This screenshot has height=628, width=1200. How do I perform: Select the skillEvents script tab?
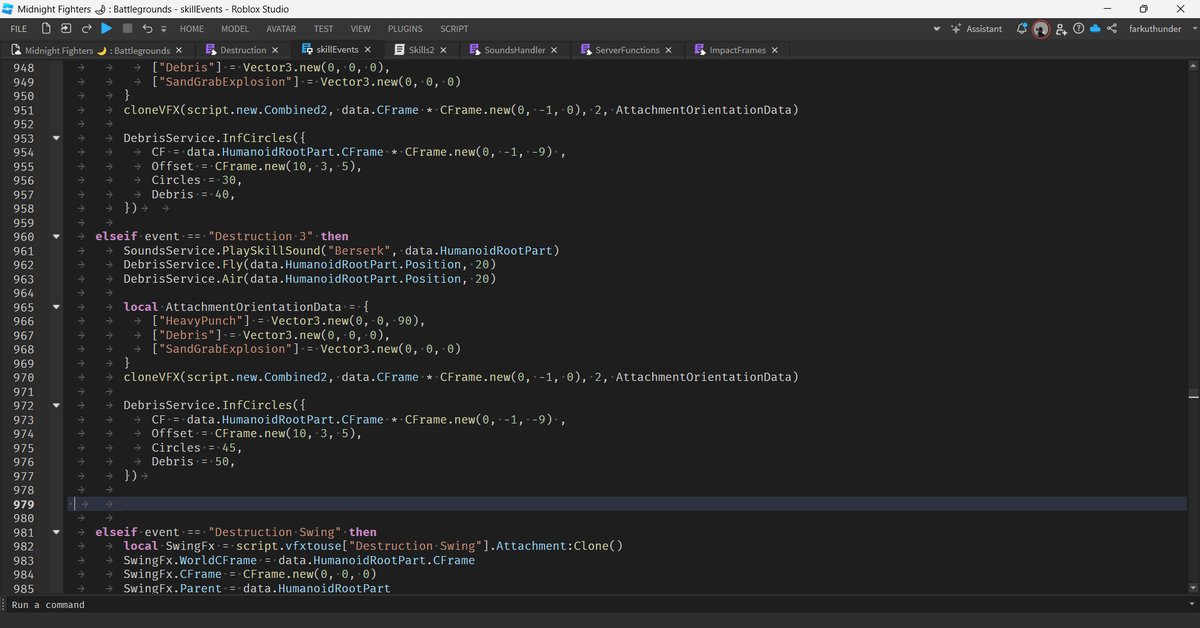click(x=337, y=50)
